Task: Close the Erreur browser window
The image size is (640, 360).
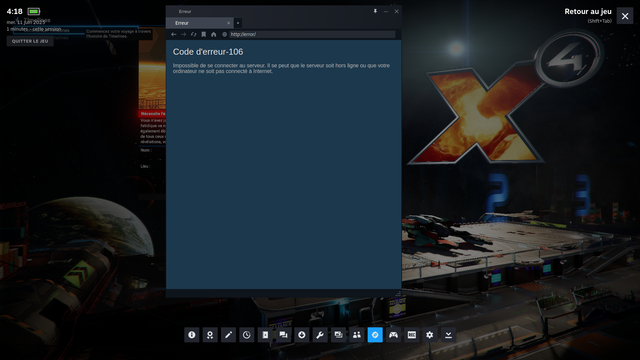Action: tap(396, 11)
